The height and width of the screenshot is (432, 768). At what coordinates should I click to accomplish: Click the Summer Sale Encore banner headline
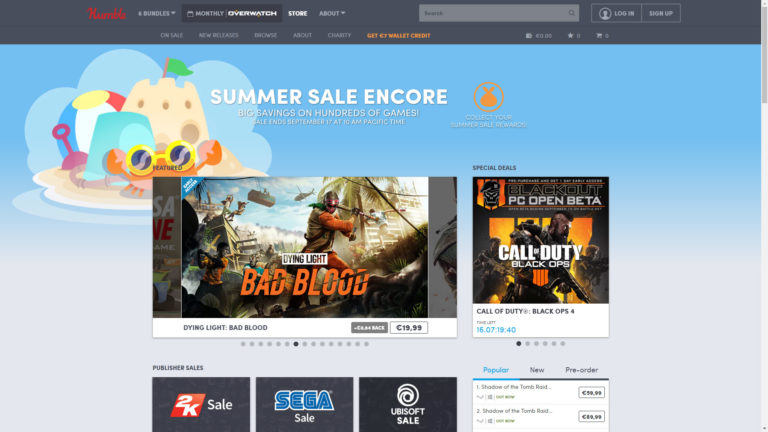click(x=329, y=97)
